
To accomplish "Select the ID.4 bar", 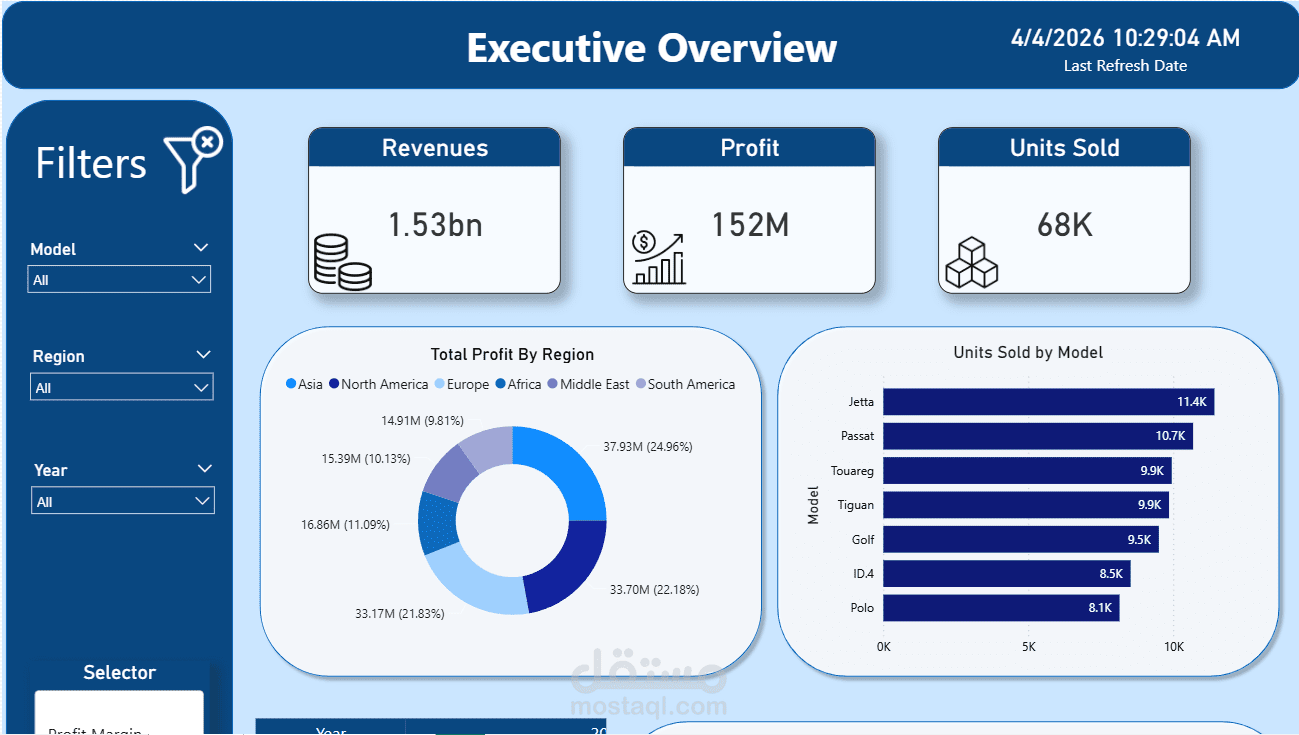I will coord(1007,574).
